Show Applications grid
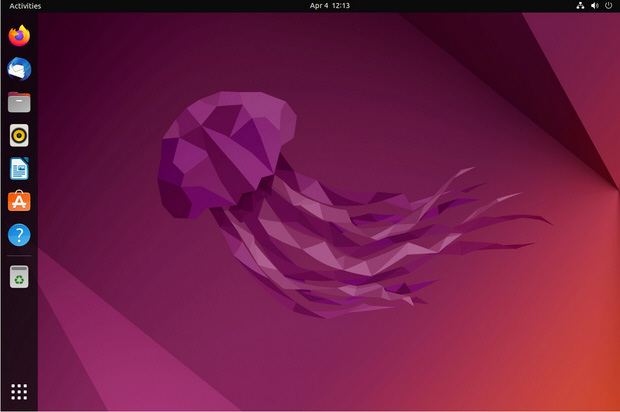 point(19,391)
